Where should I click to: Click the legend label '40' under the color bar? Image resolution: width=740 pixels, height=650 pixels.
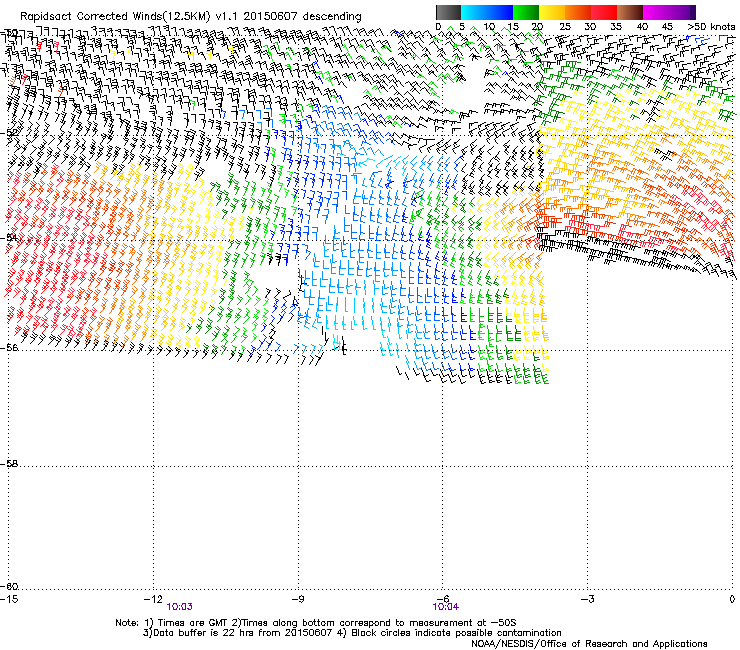click(642, 26)
